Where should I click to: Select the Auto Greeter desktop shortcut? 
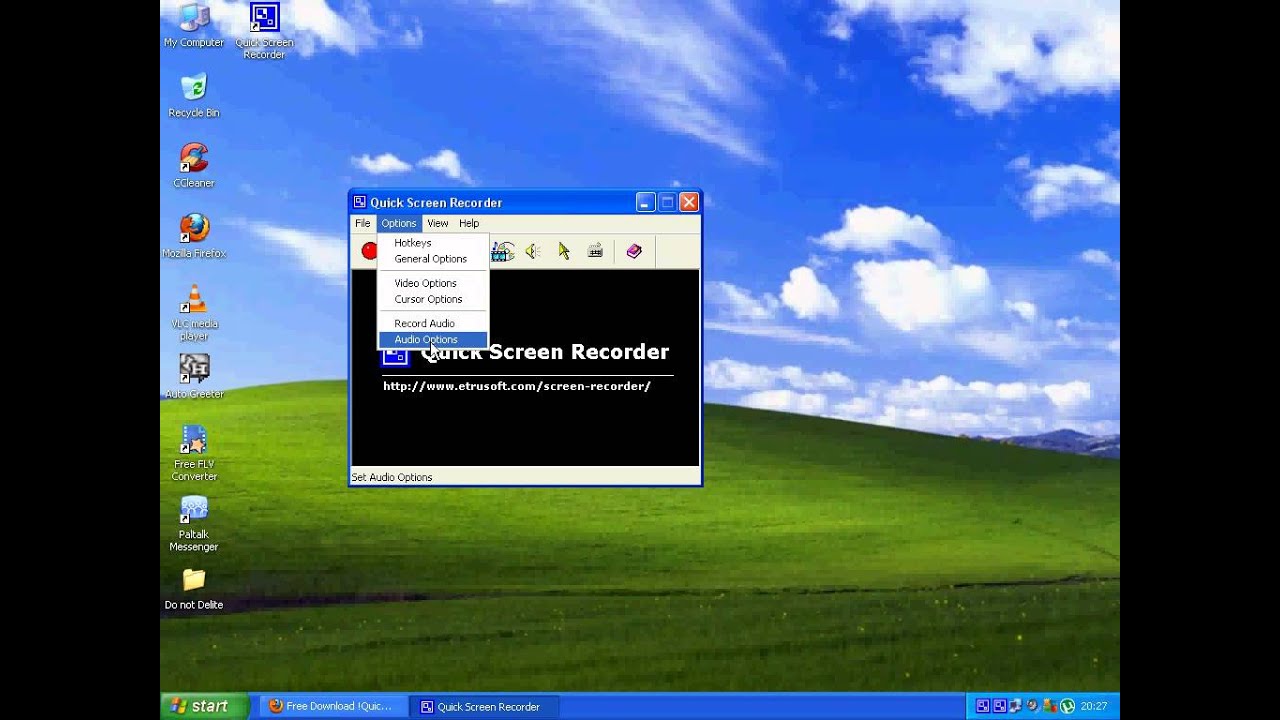tap(194, 377)
